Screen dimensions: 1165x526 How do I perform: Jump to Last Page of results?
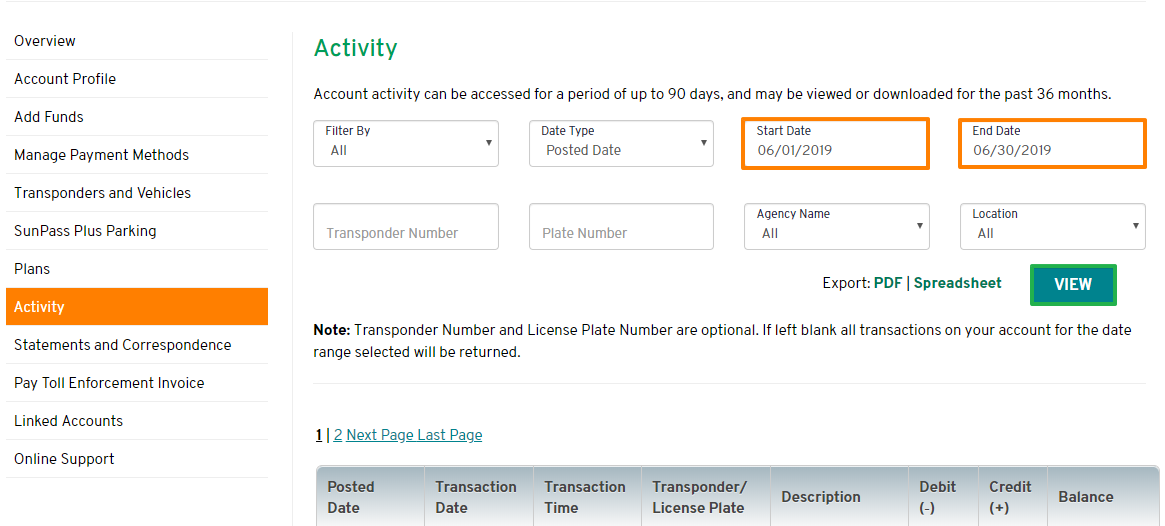point(450,435)
